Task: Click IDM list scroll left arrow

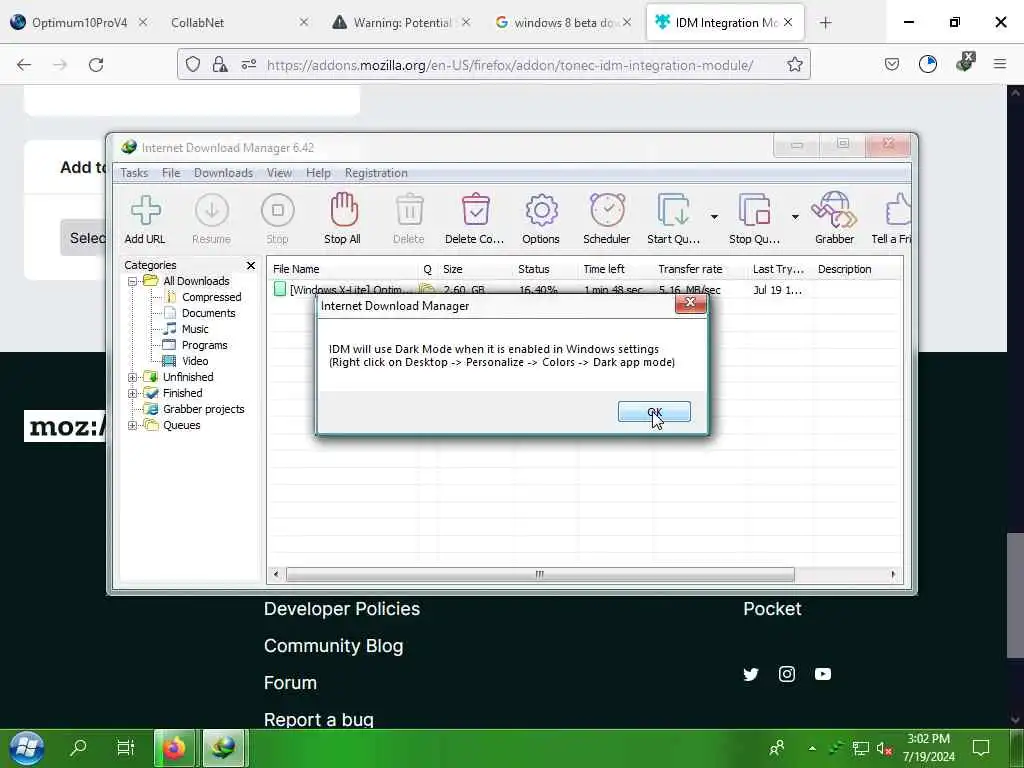Action: pyautogui.click(x=276, y=575)
